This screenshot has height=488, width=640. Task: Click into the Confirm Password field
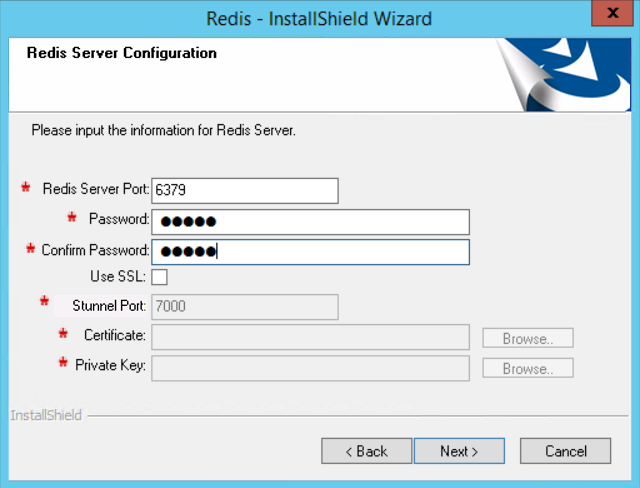click(x=310, y=252)
